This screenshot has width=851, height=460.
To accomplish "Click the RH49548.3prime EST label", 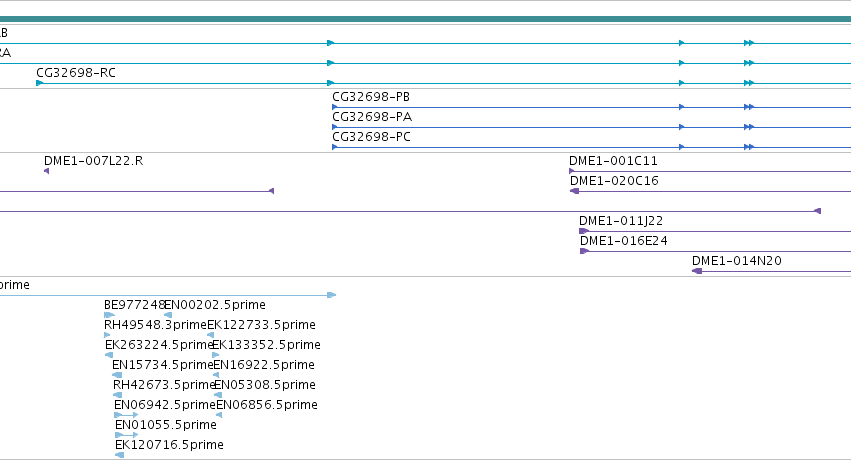I will coord(156,325).
